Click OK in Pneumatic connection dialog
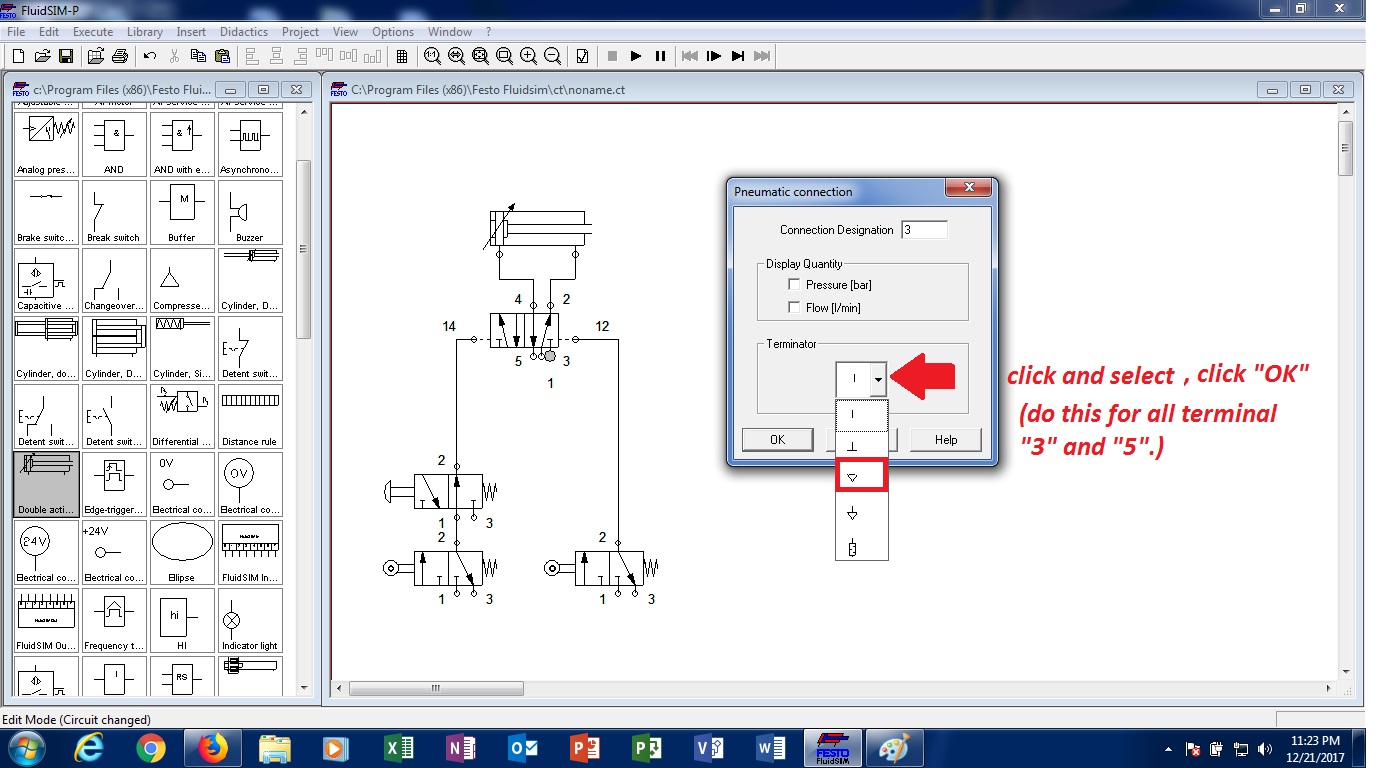The image size is (1384, 768). 777,440
